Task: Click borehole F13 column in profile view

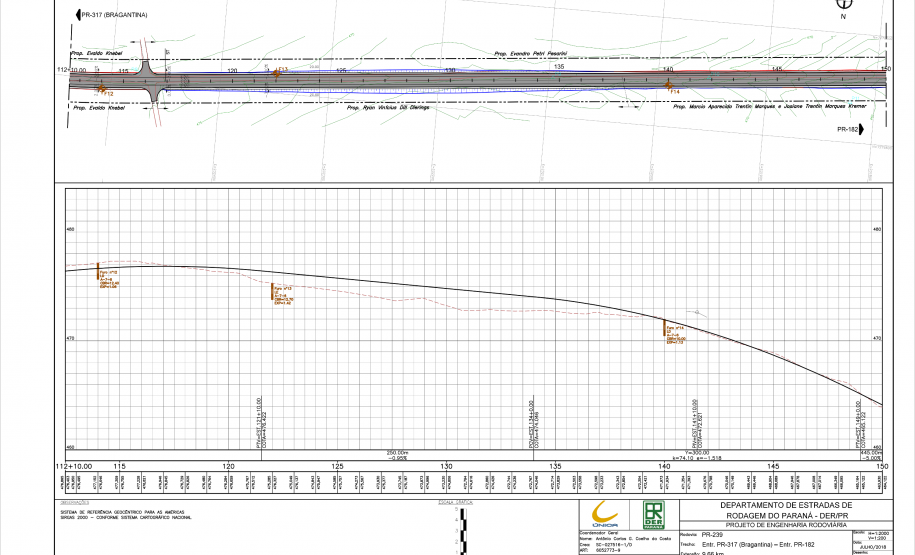Action: [x=273, y=292]
